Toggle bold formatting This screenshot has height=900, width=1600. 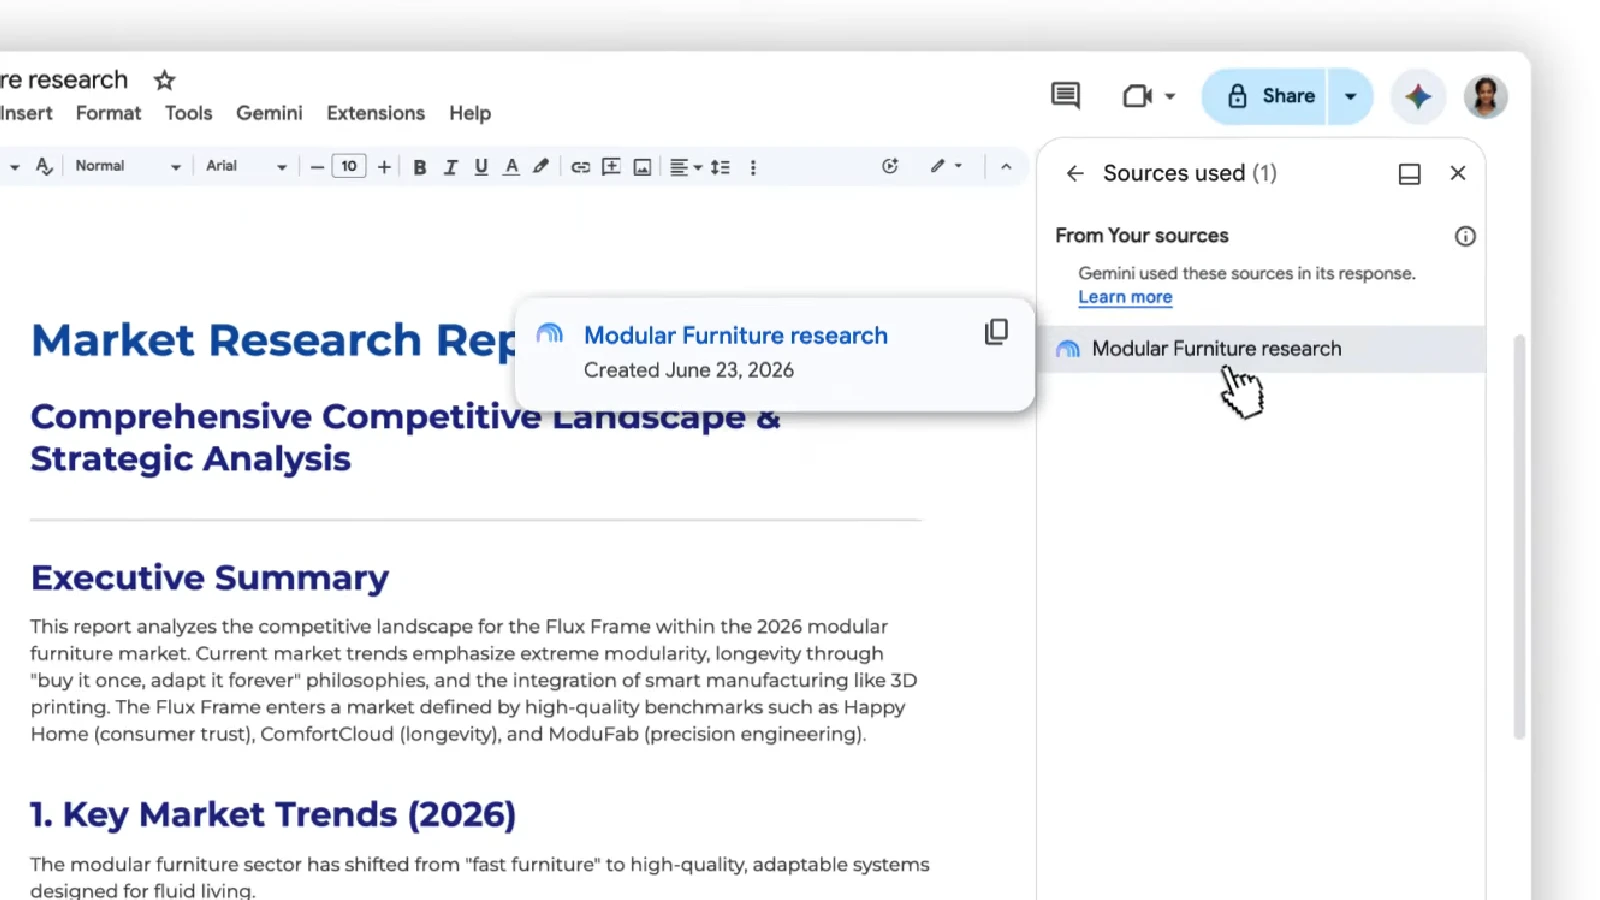[x=420, y=167]
